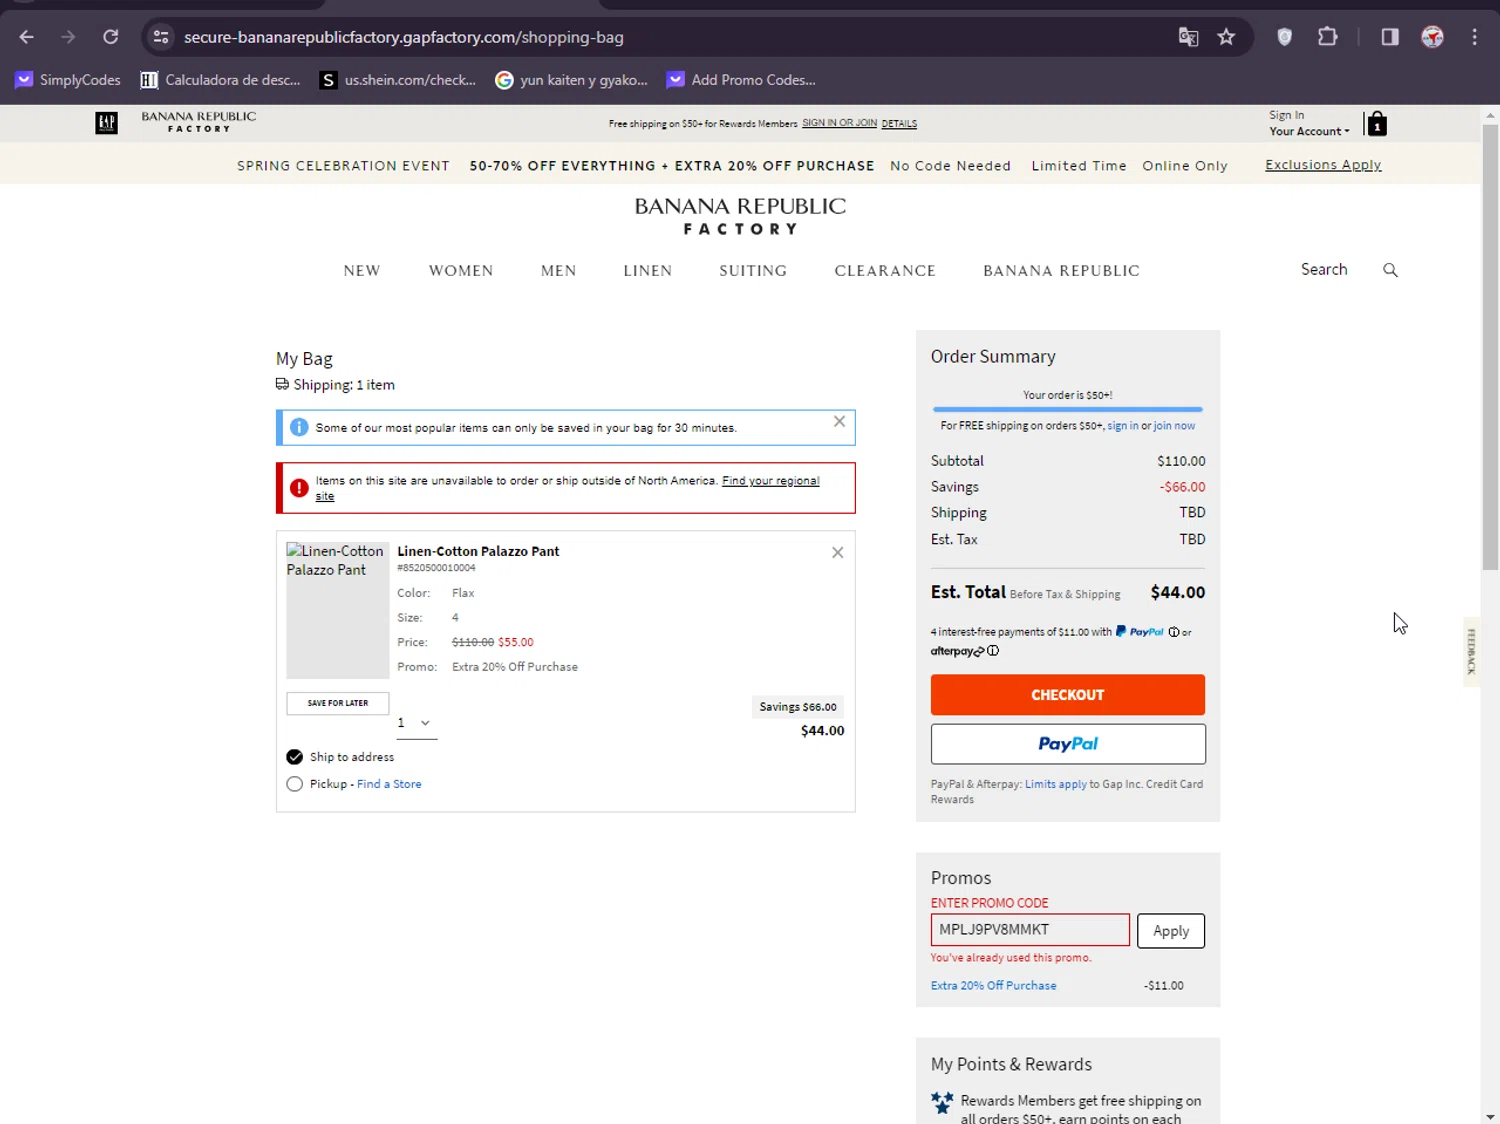Click the sign in link for free shipping
Screen dimensions: 1500x1124
(x=1122, y=426)
